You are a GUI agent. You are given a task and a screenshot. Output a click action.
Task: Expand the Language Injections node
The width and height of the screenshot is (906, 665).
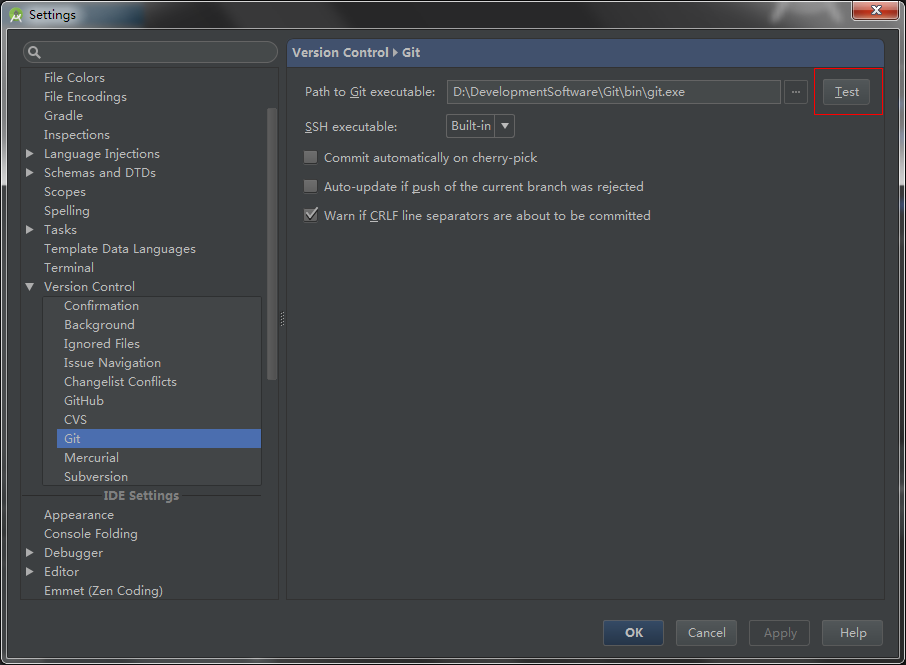(x=30, y=154)
